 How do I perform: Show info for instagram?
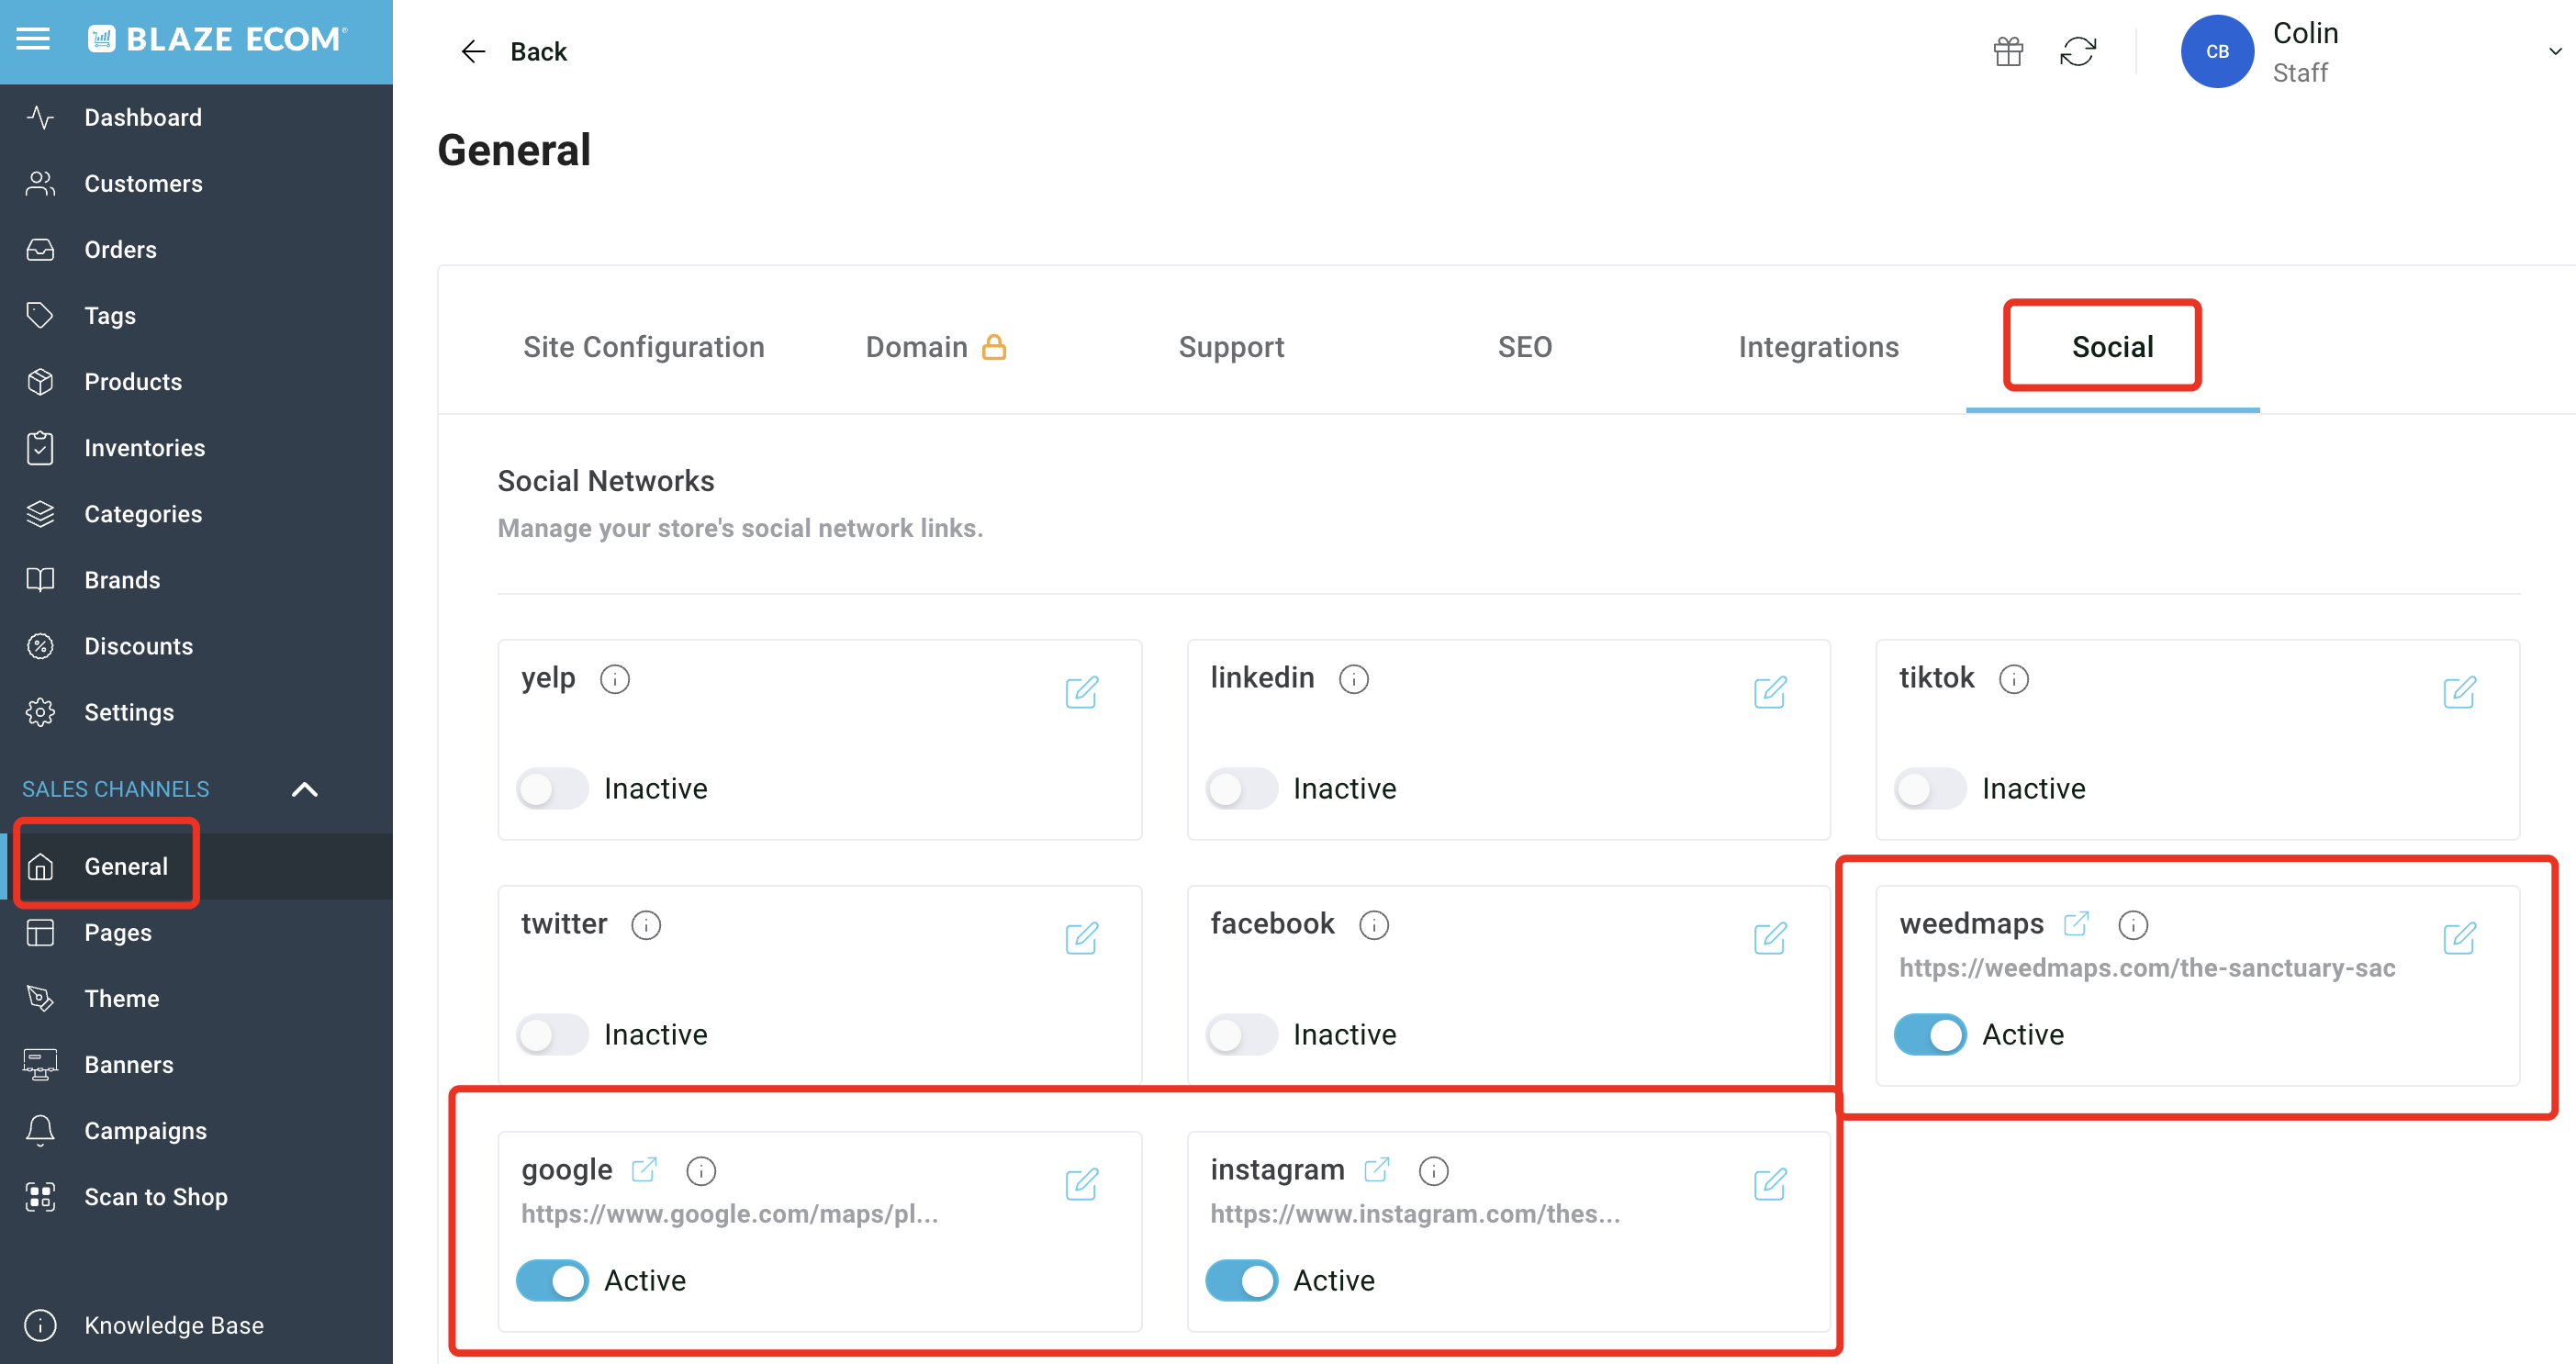(1433, 1171)
